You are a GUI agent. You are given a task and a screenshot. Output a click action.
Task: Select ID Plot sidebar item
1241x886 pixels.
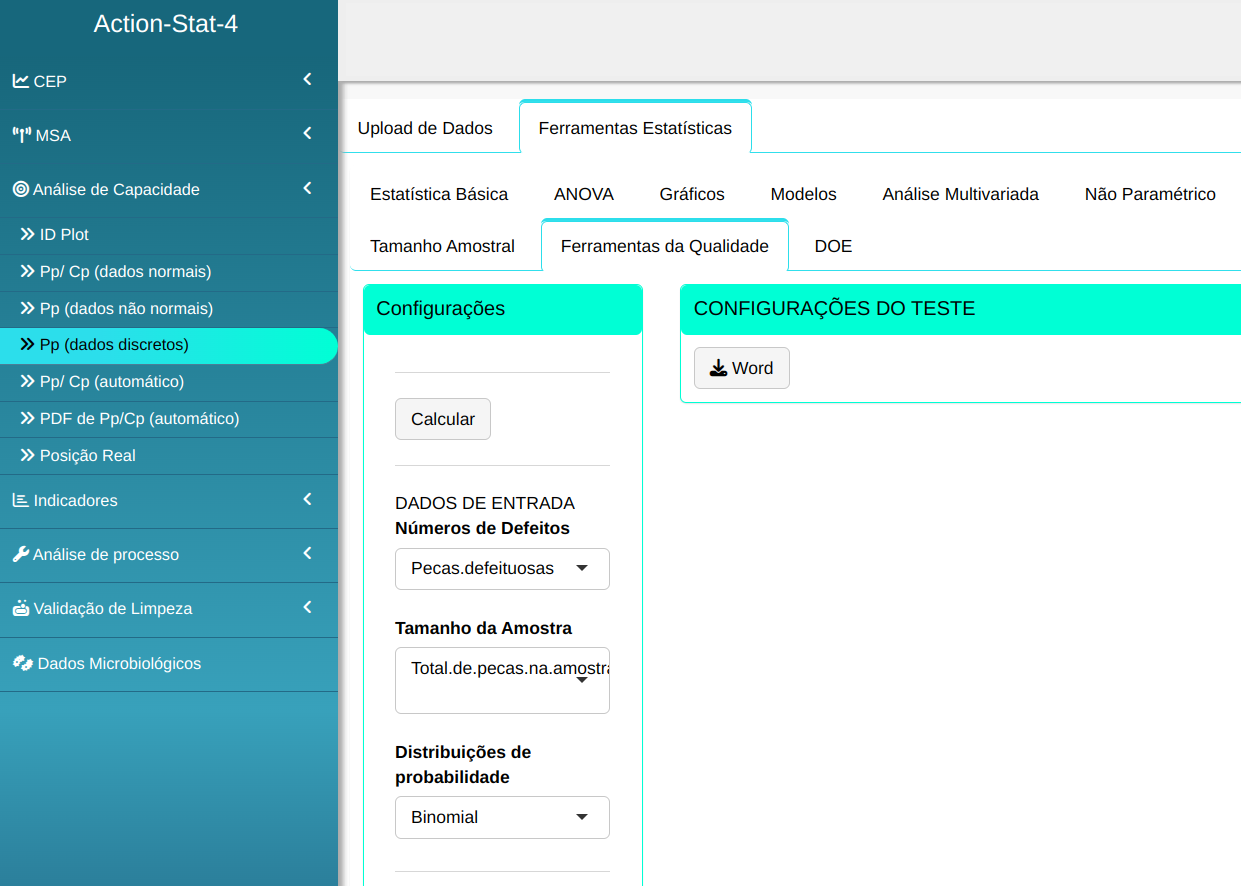(x=64, y=234)
